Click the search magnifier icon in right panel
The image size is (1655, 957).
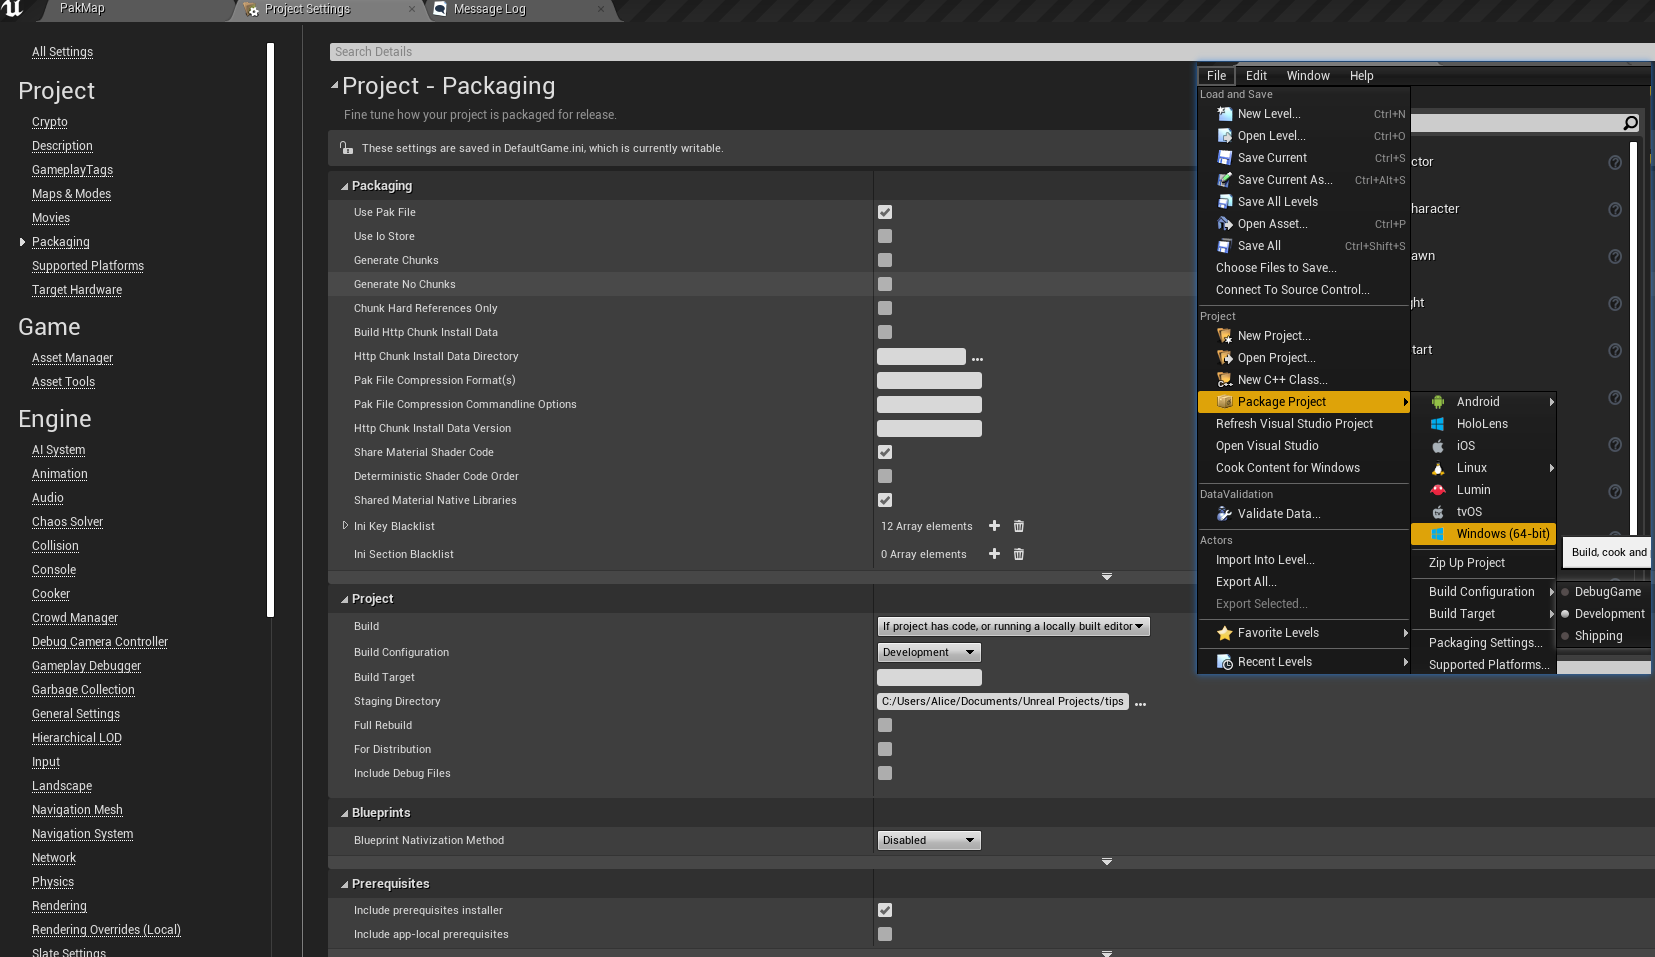tap(1630, 123)
